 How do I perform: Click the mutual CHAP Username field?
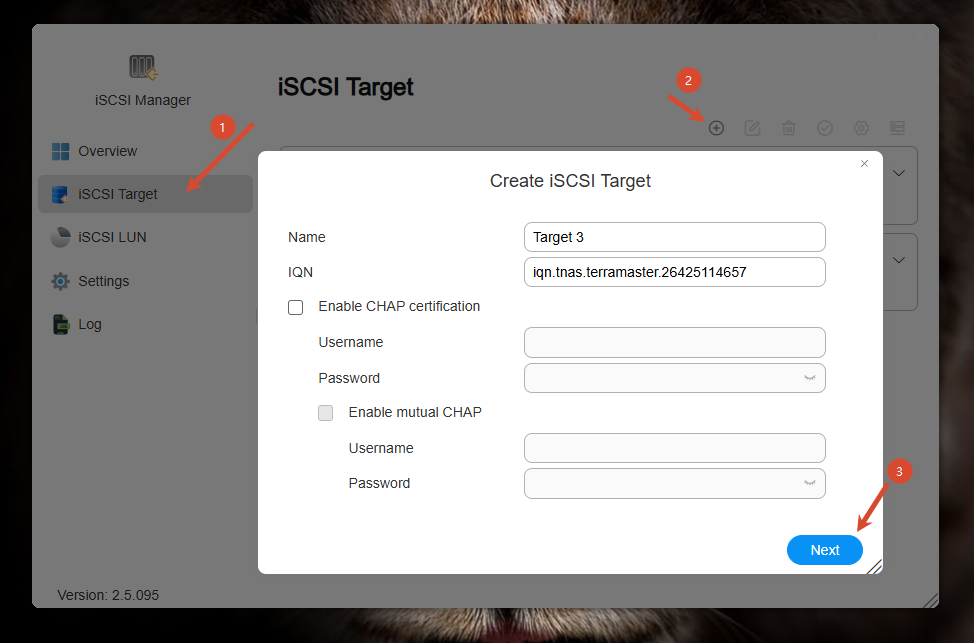pos(675,448)
